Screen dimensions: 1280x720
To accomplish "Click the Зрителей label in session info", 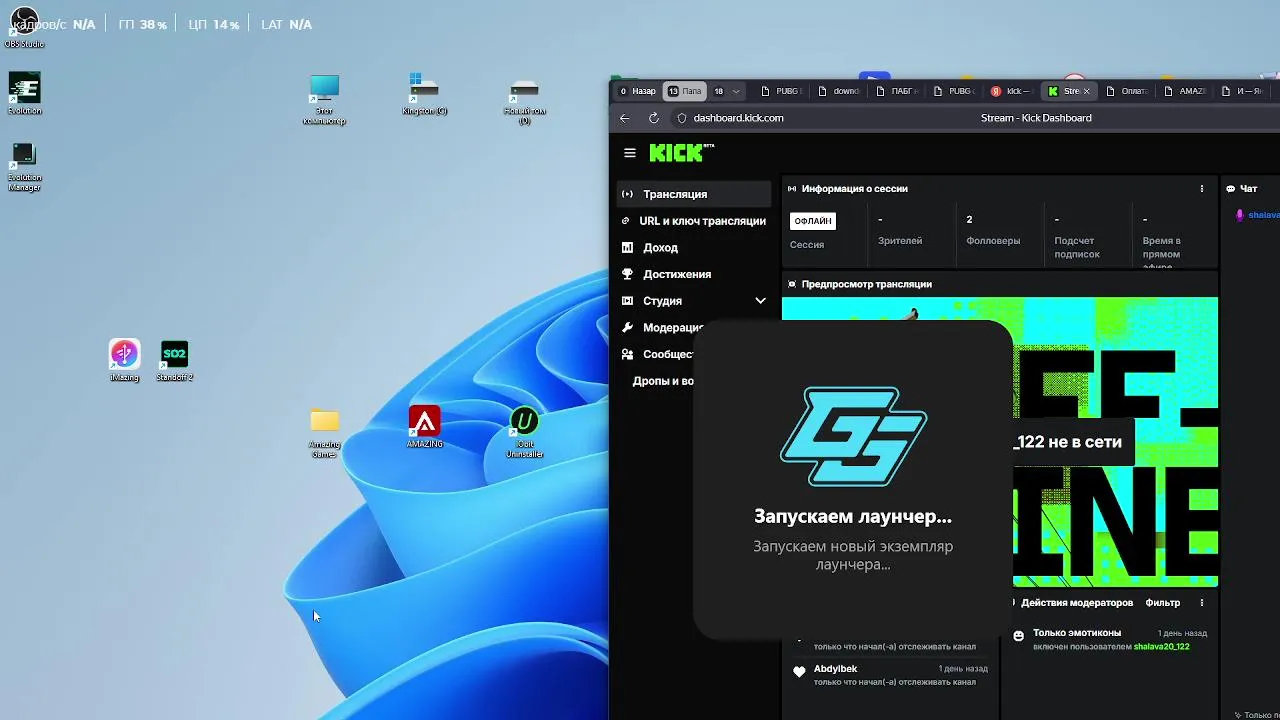I will click(900, 241).
